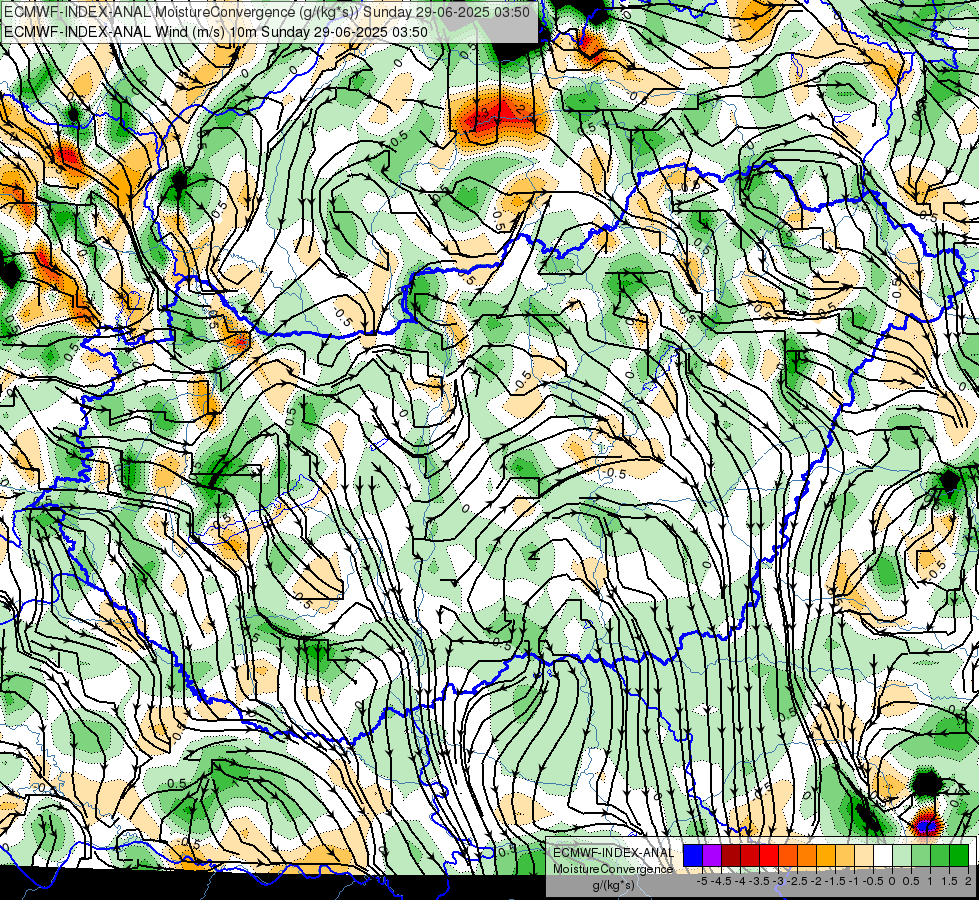Pick the legend swatch between -3.5 and -3

(769, 856)
